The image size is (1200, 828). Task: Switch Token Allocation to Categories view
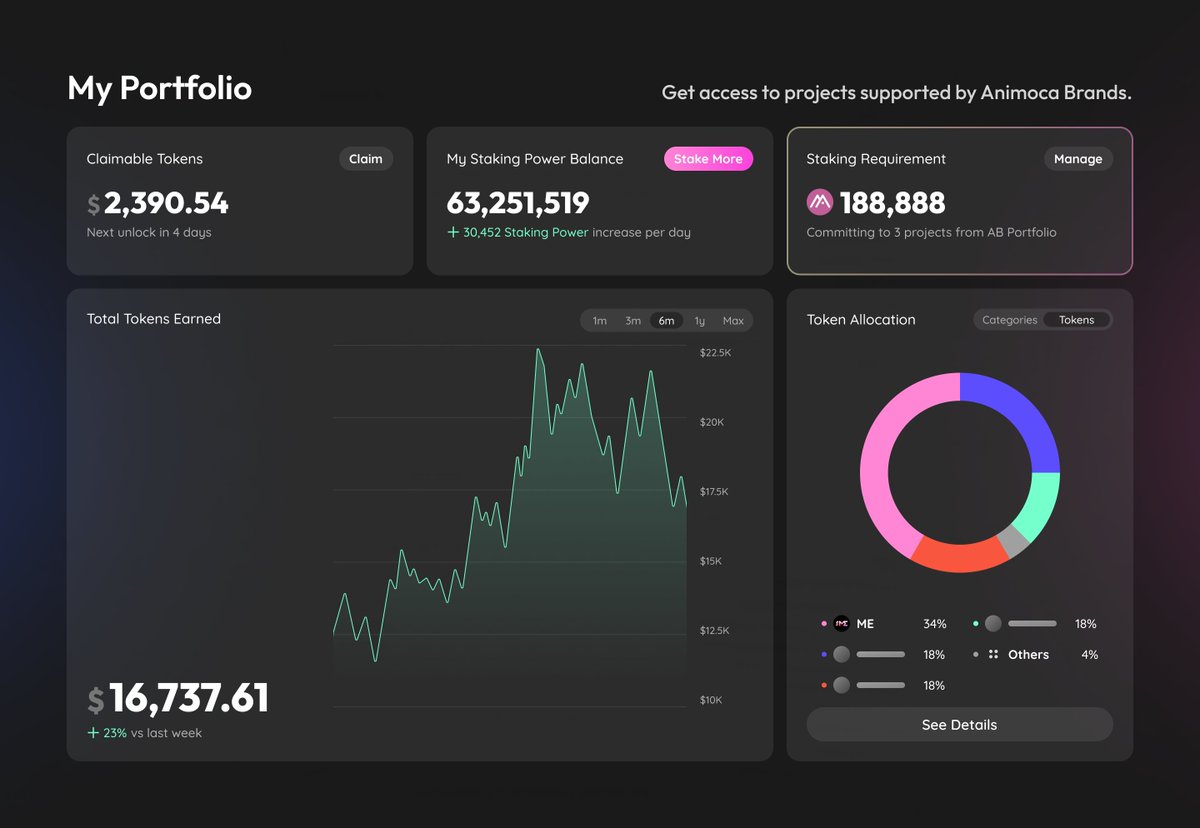point(1009,319)
